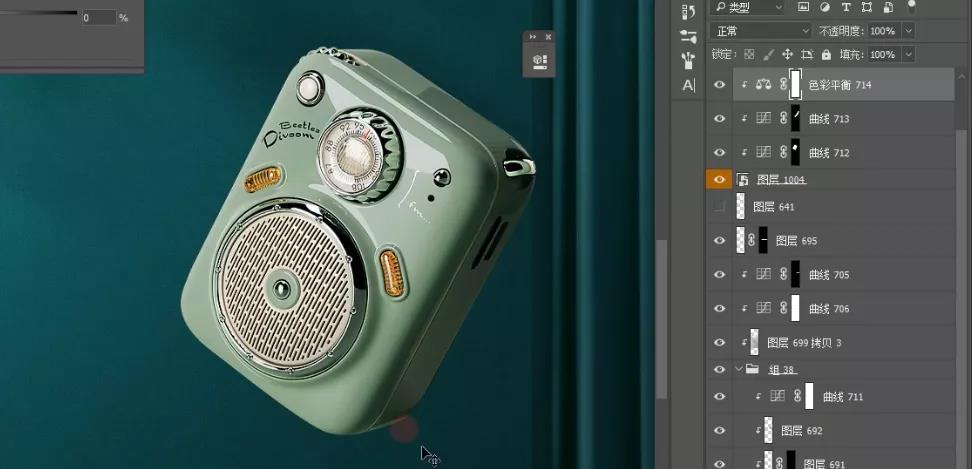Click the gradient slider above the 0 % field
This screenshot has height=469, width=972.
(38, 12)
